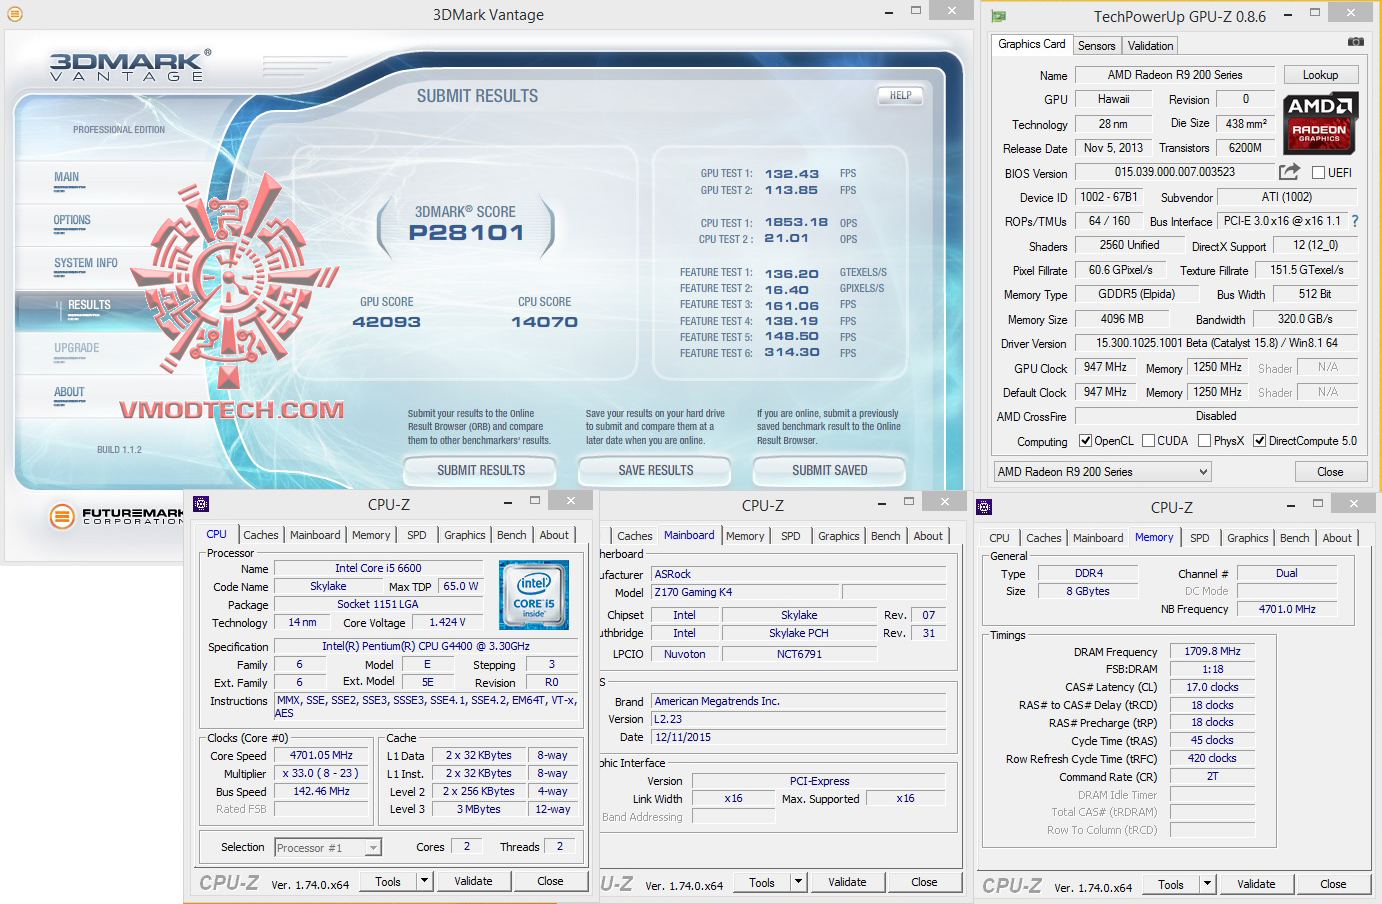Click the AMD Radeon Graphics logo
Image resolution: width=1382 pixels, height=904 pixels.
coord(1319,123)
